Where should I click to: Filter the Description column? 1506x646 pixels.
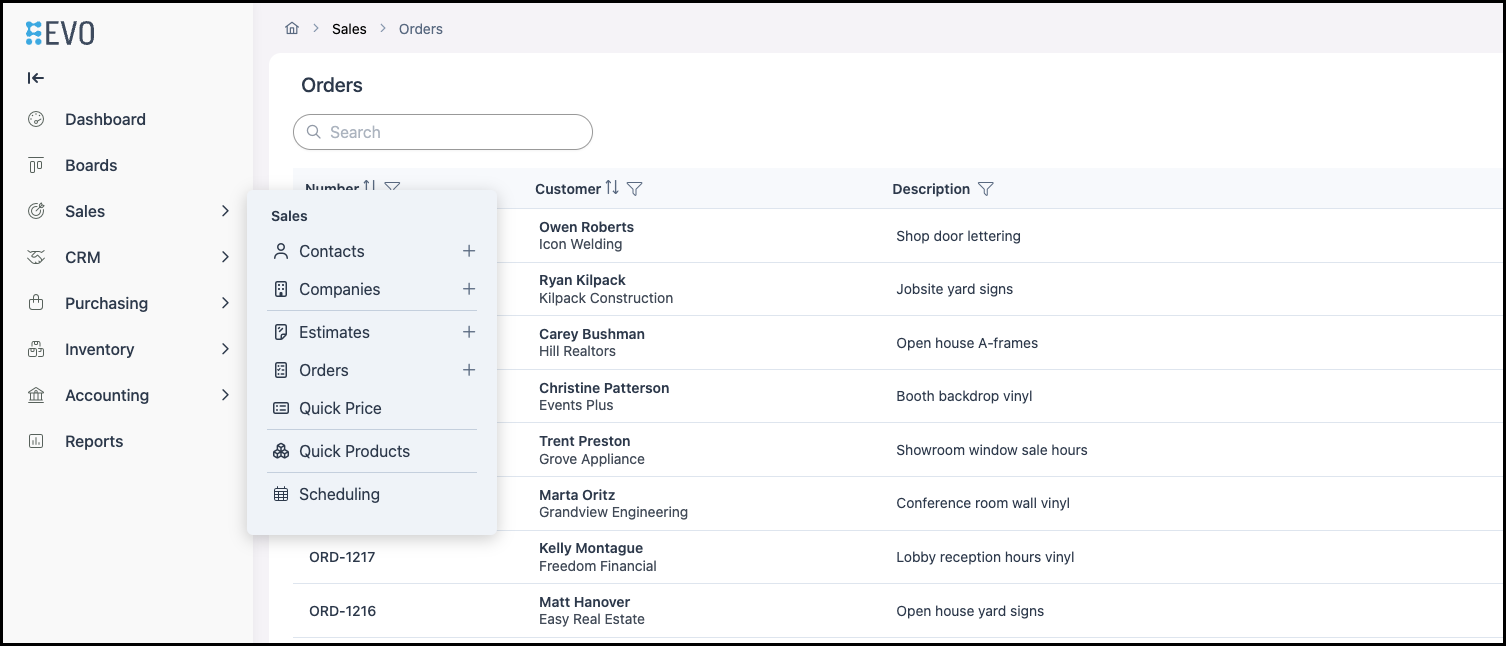point(986,189)
